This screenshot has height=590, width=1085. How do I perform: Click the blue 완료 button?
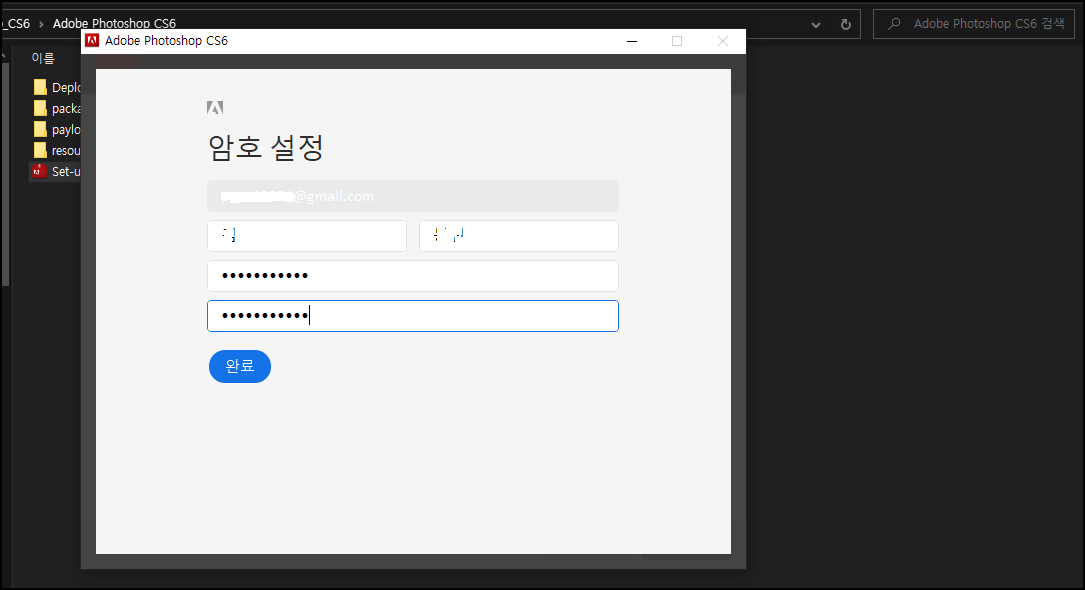point(239,366)
